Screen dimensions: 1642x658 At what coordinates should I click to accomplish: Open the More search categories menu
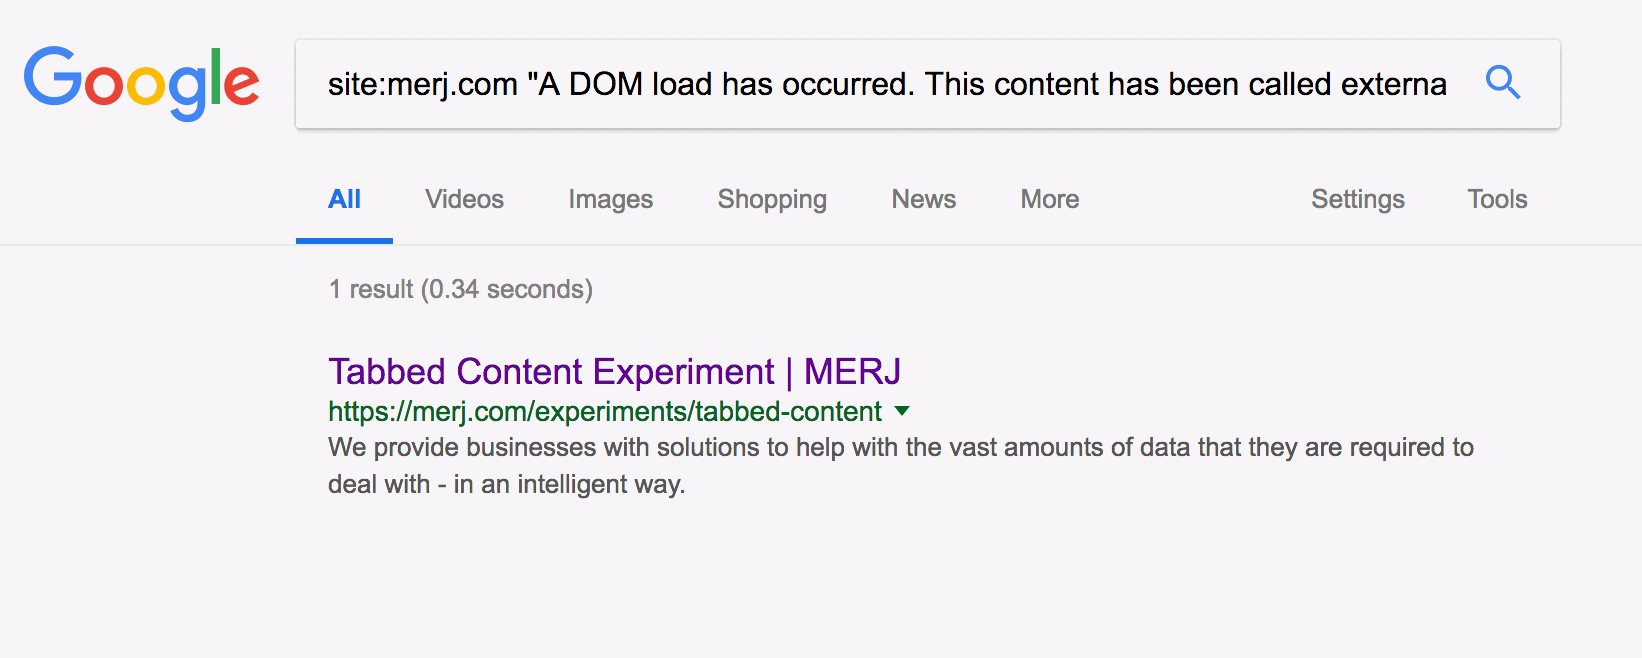click(1049, 199)
